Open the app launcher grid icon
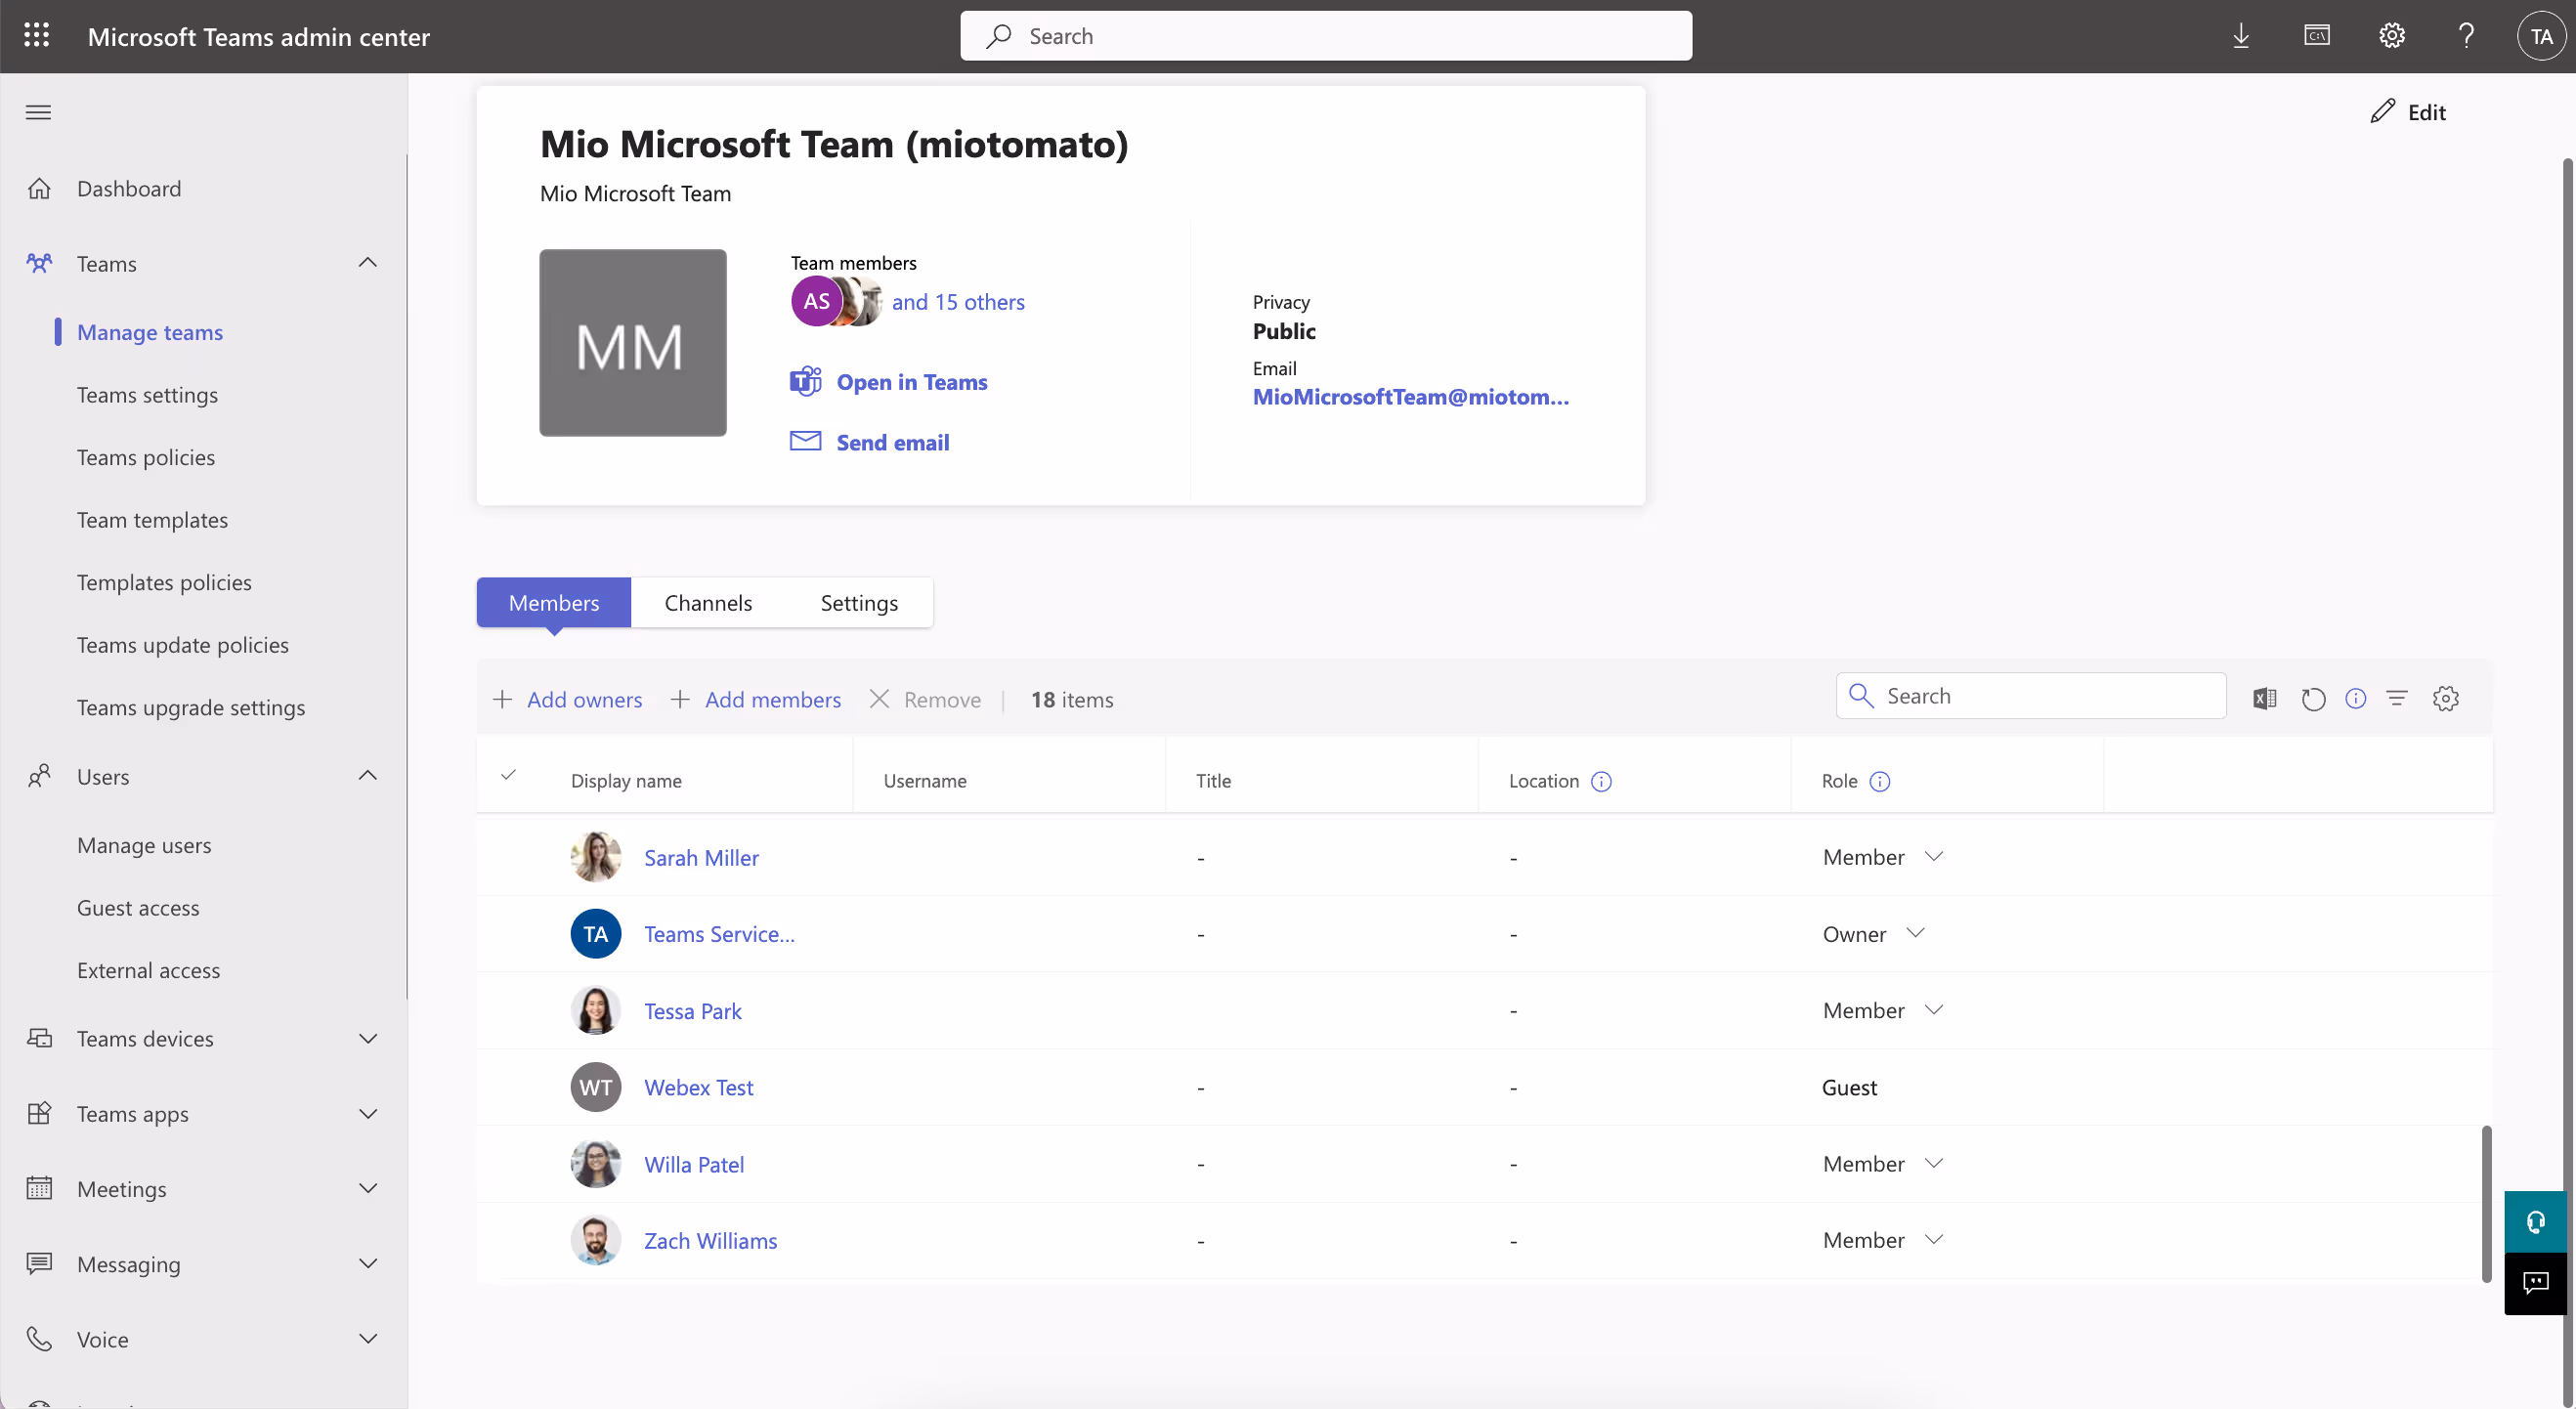The width and height of the screenshot is (2576, 1409). [37, 36]
